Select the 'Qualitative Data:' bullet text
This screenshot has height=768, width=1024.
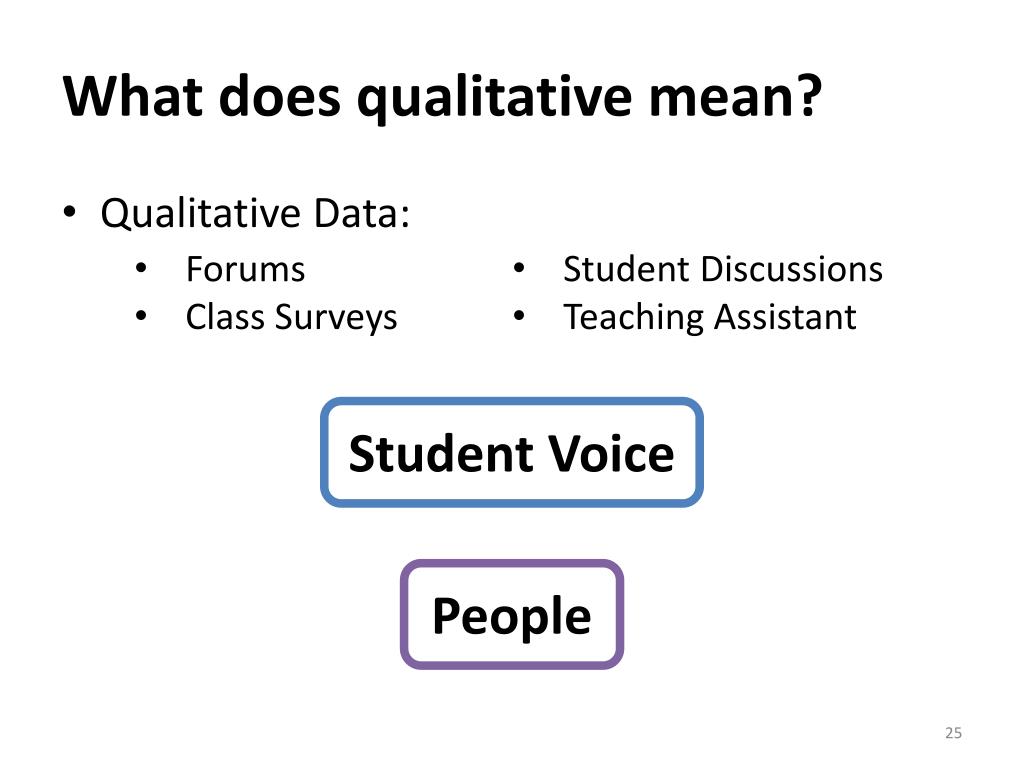click(255, 214)
